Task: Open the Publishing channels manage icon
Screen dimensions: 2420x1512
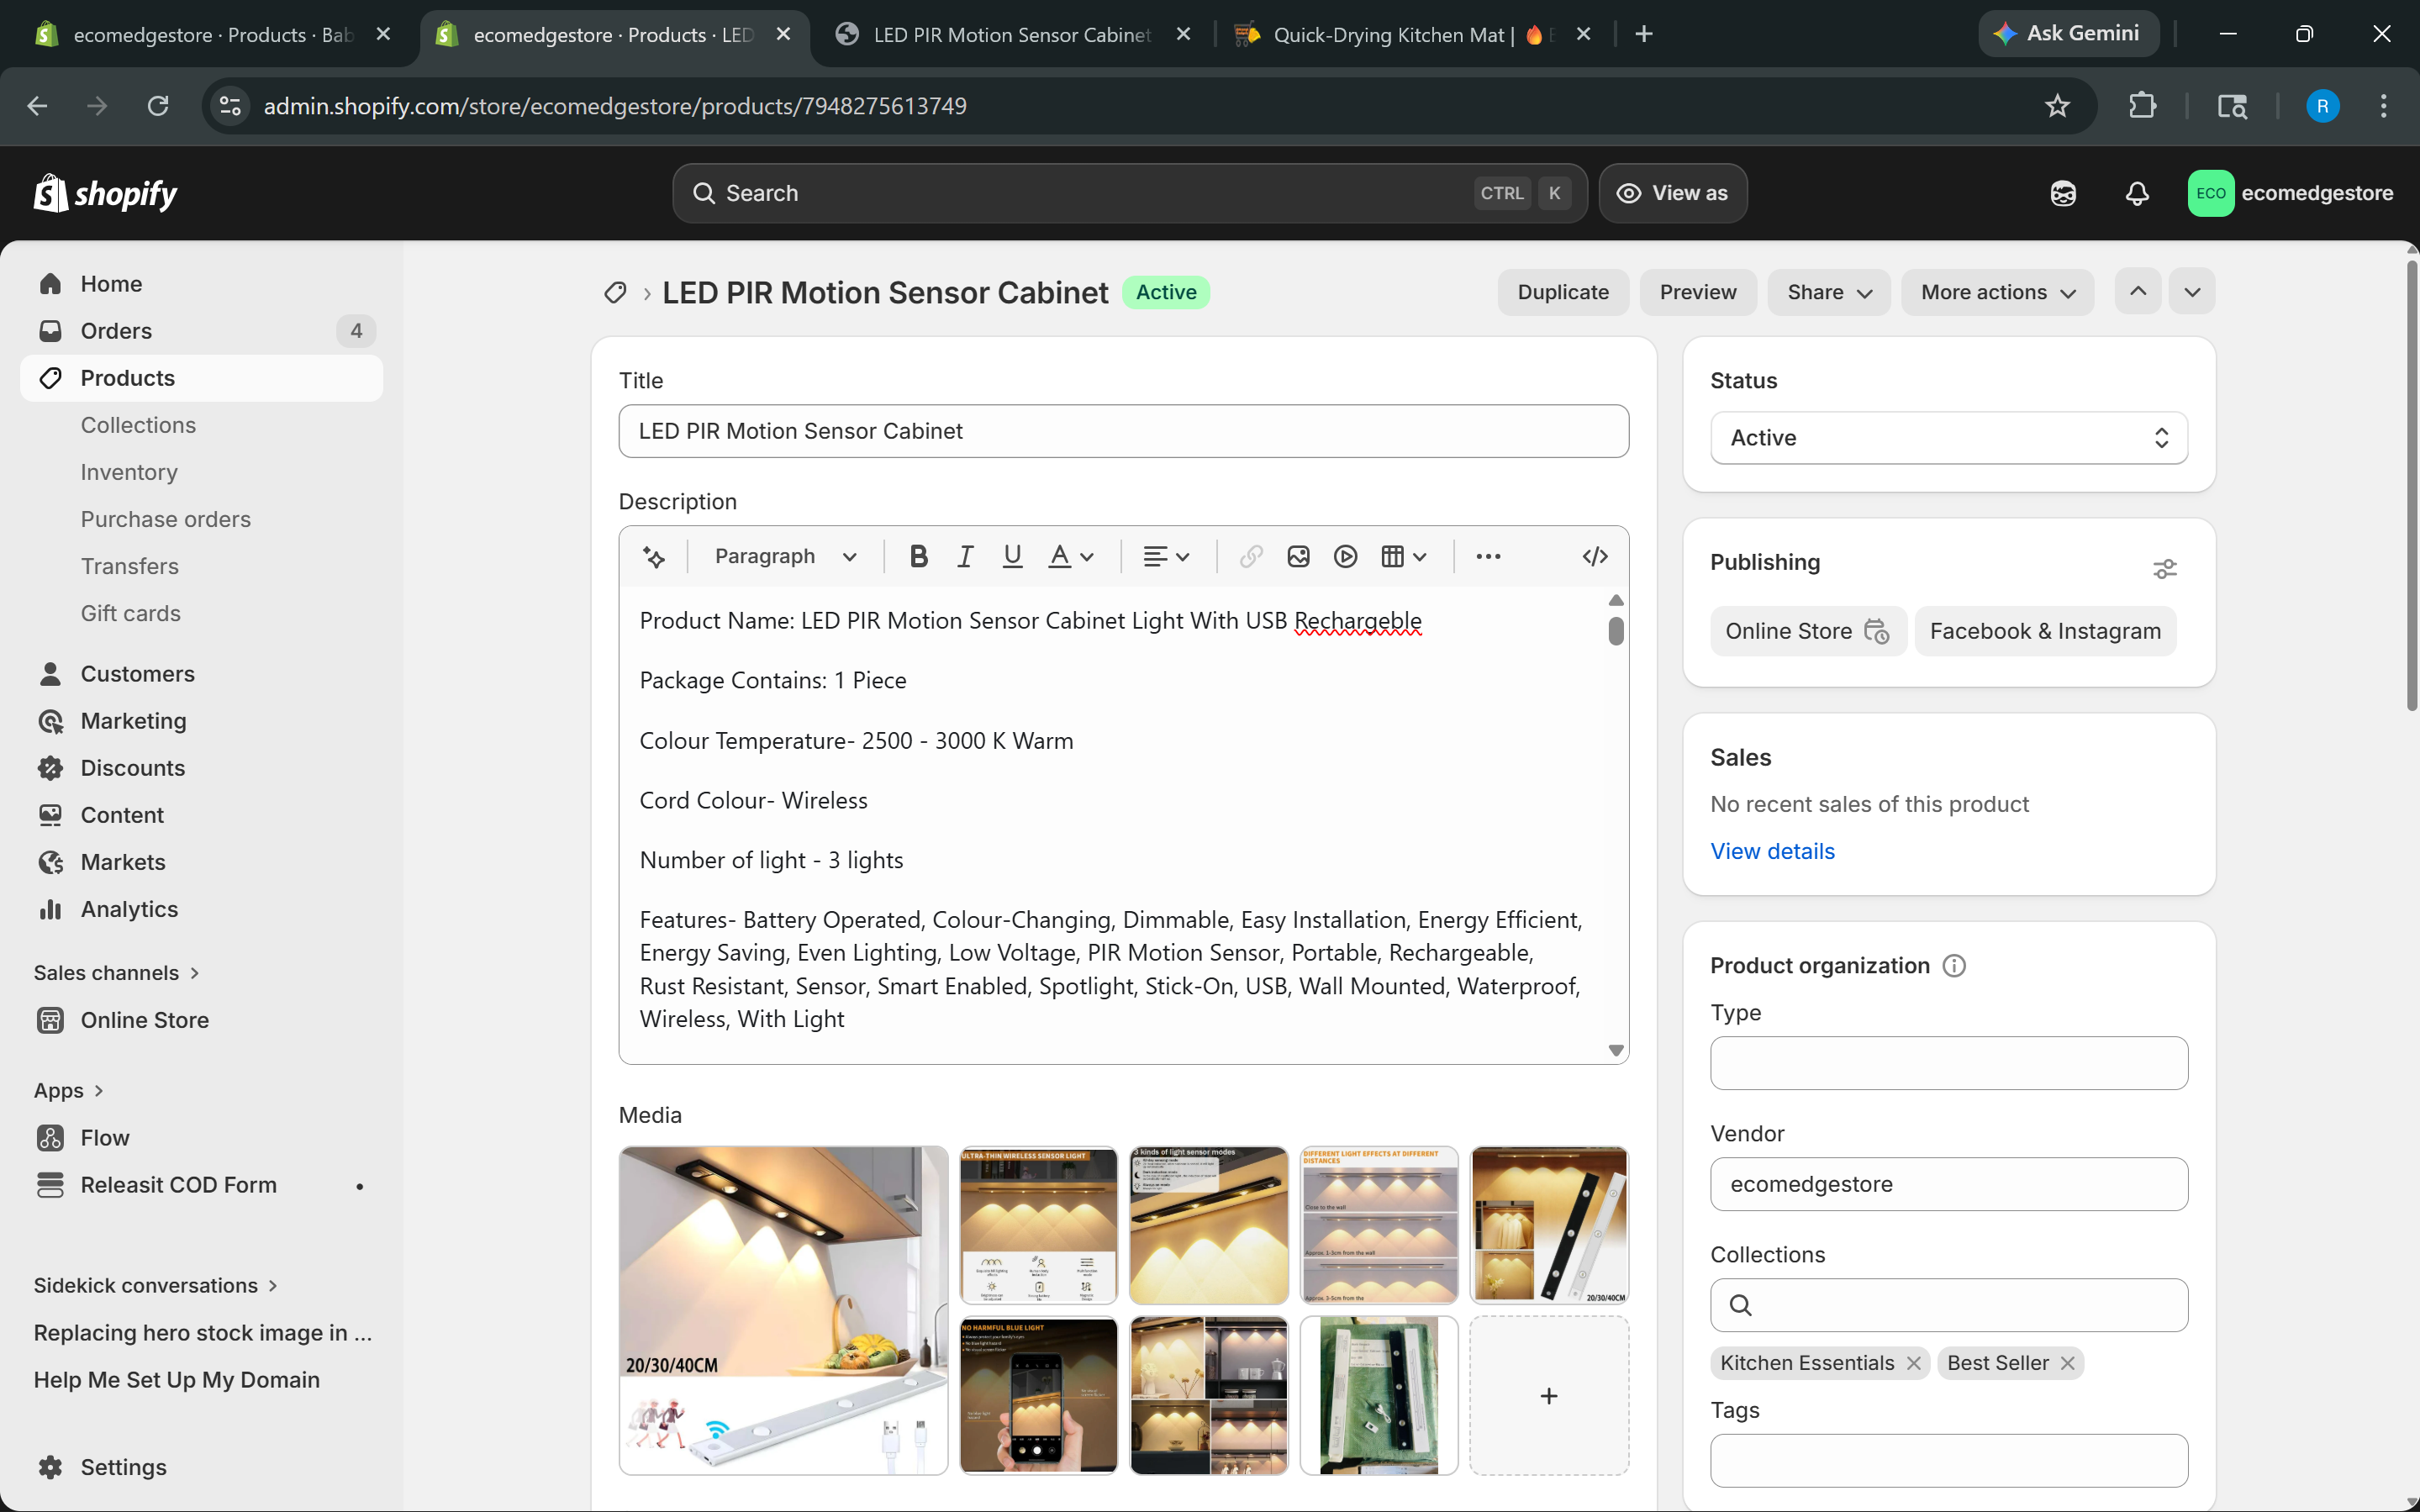Action: pyautogui.click(x=2165, y=568)
